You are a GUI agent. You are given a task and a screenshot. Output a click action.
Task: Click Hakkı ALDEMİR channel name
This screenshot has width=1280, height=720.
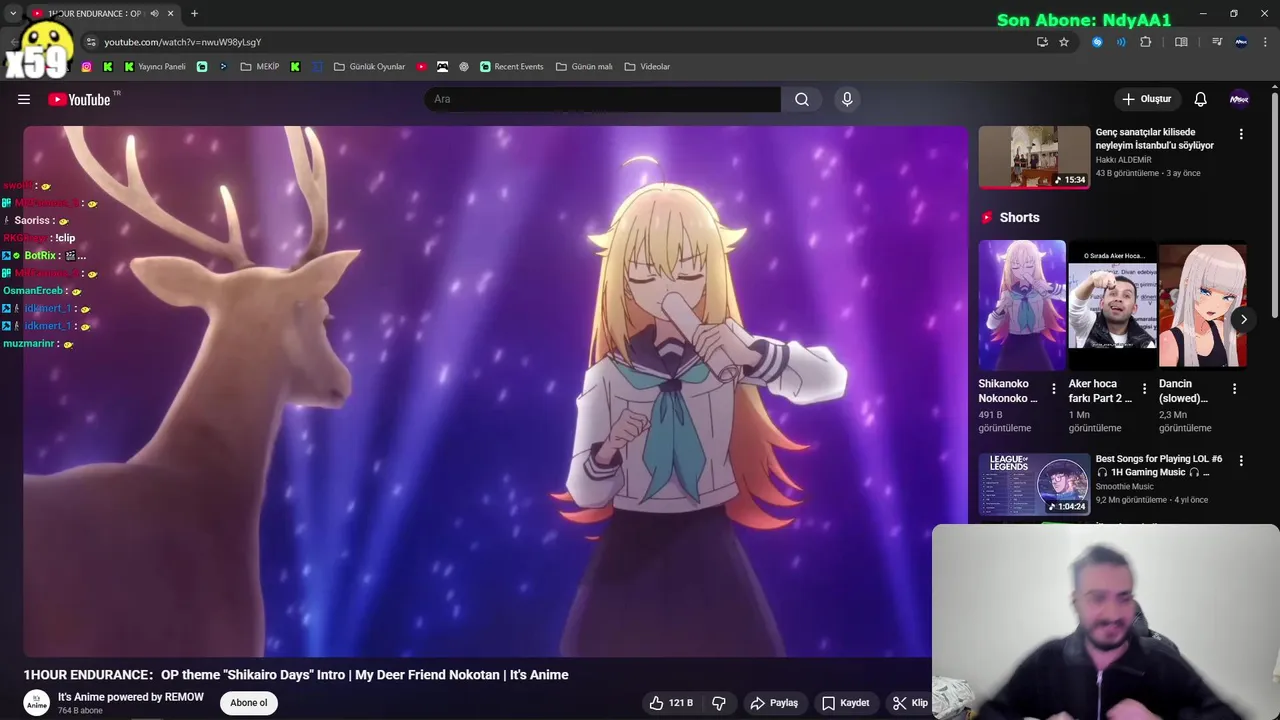[x=1124, y=160]
